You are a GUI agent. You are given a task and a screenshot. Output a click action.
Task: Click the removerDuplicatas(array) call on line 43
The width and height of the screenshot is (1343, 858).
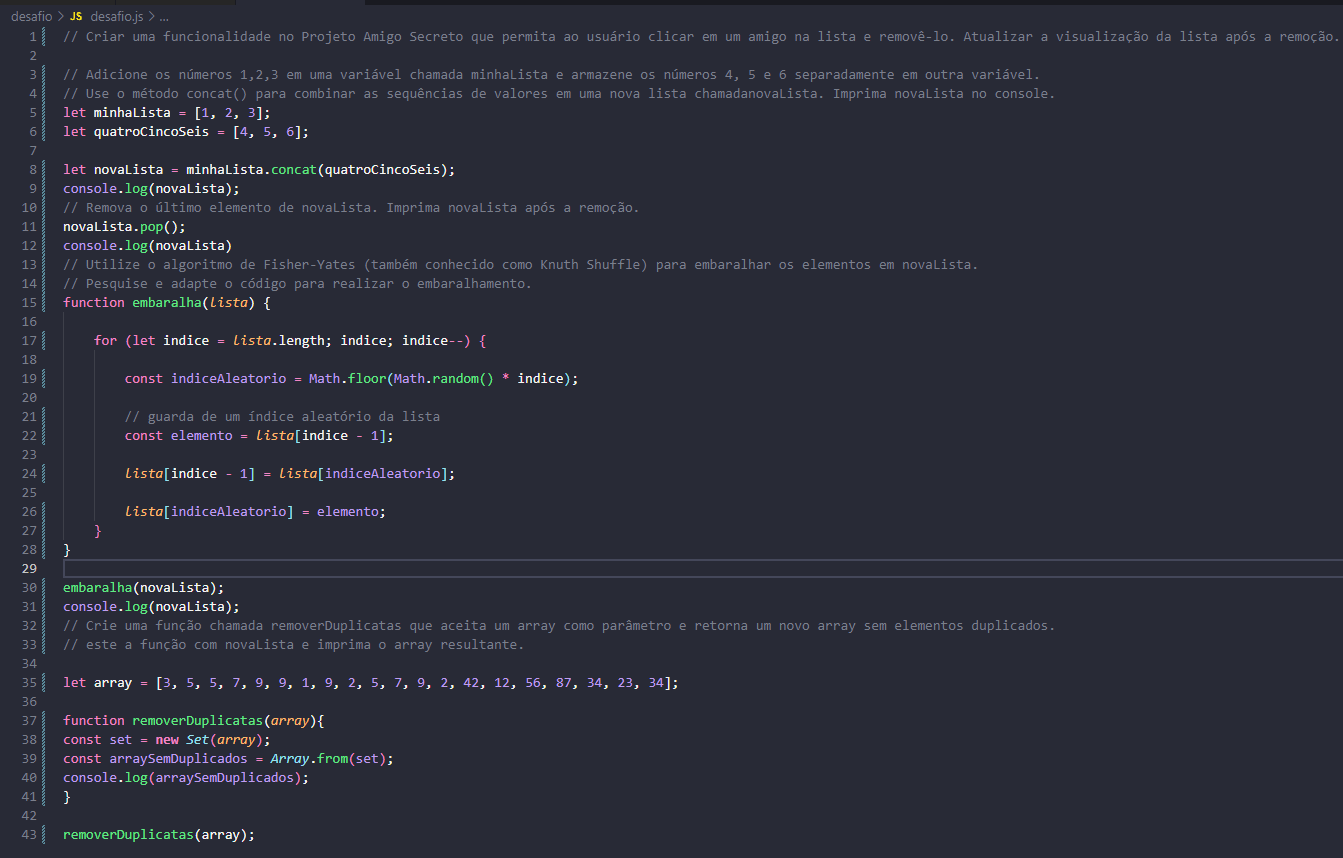pyautogui.click(x=159, y=834)
